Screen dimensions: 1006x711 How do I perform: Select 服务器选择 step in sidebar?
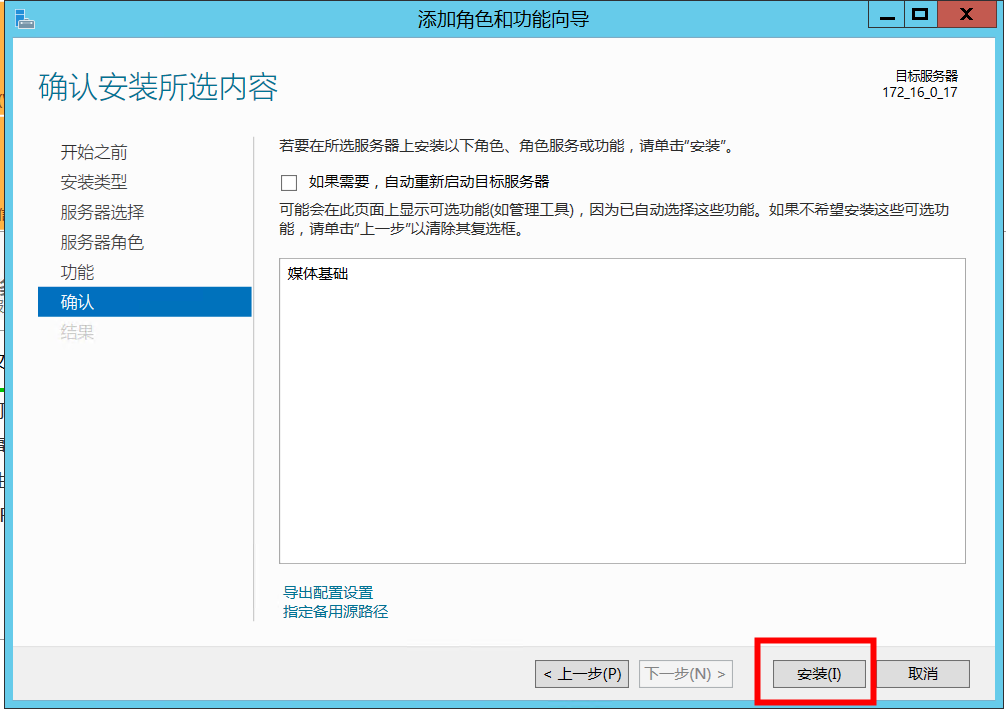(102, 212)
